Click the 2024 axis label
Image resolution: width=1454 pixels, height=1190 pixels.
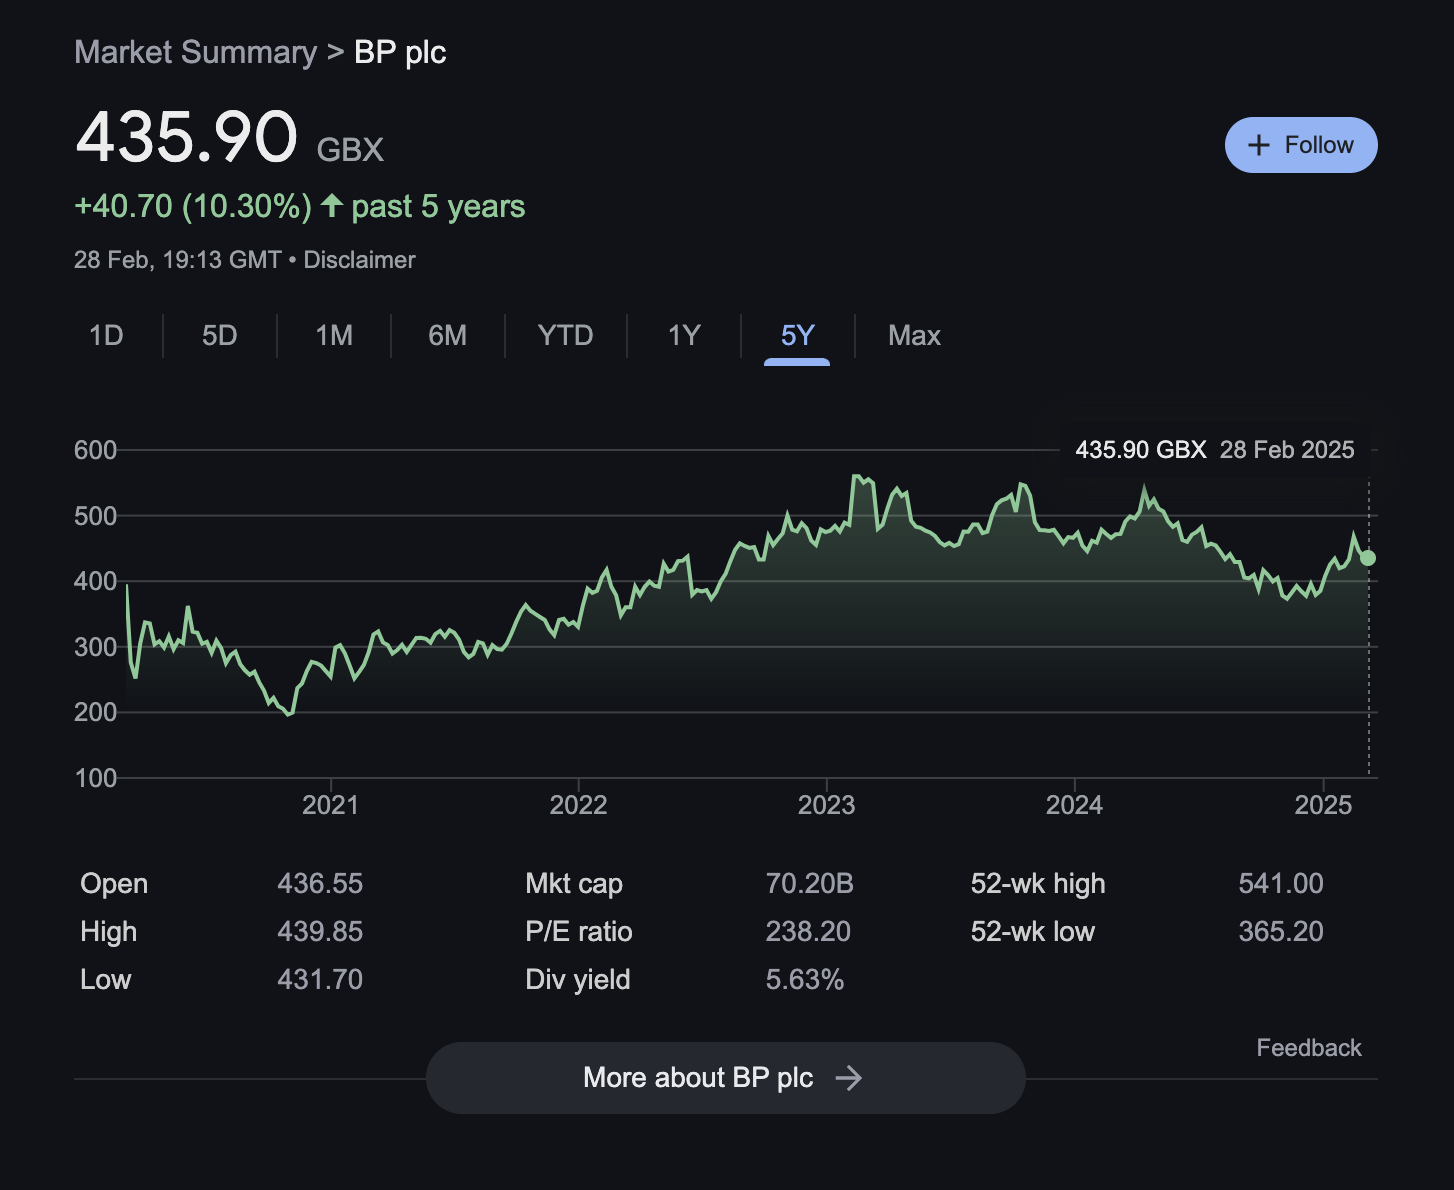click(x=1074, y=805)
